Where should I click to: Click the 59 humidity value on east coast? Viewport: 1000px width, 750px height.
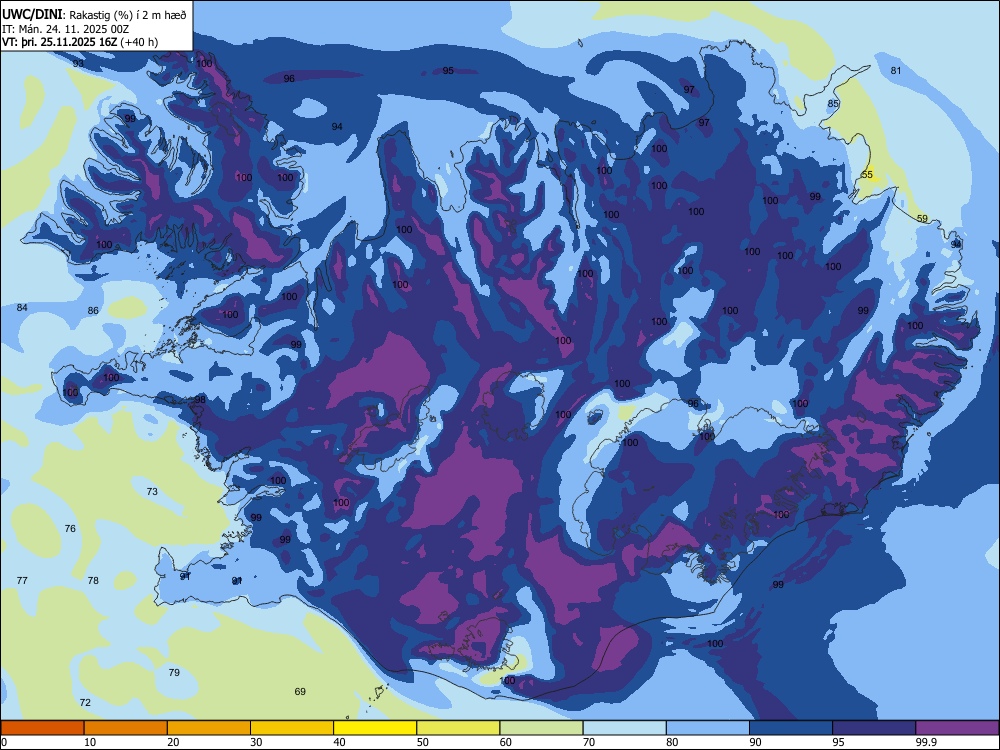(922, 218)
